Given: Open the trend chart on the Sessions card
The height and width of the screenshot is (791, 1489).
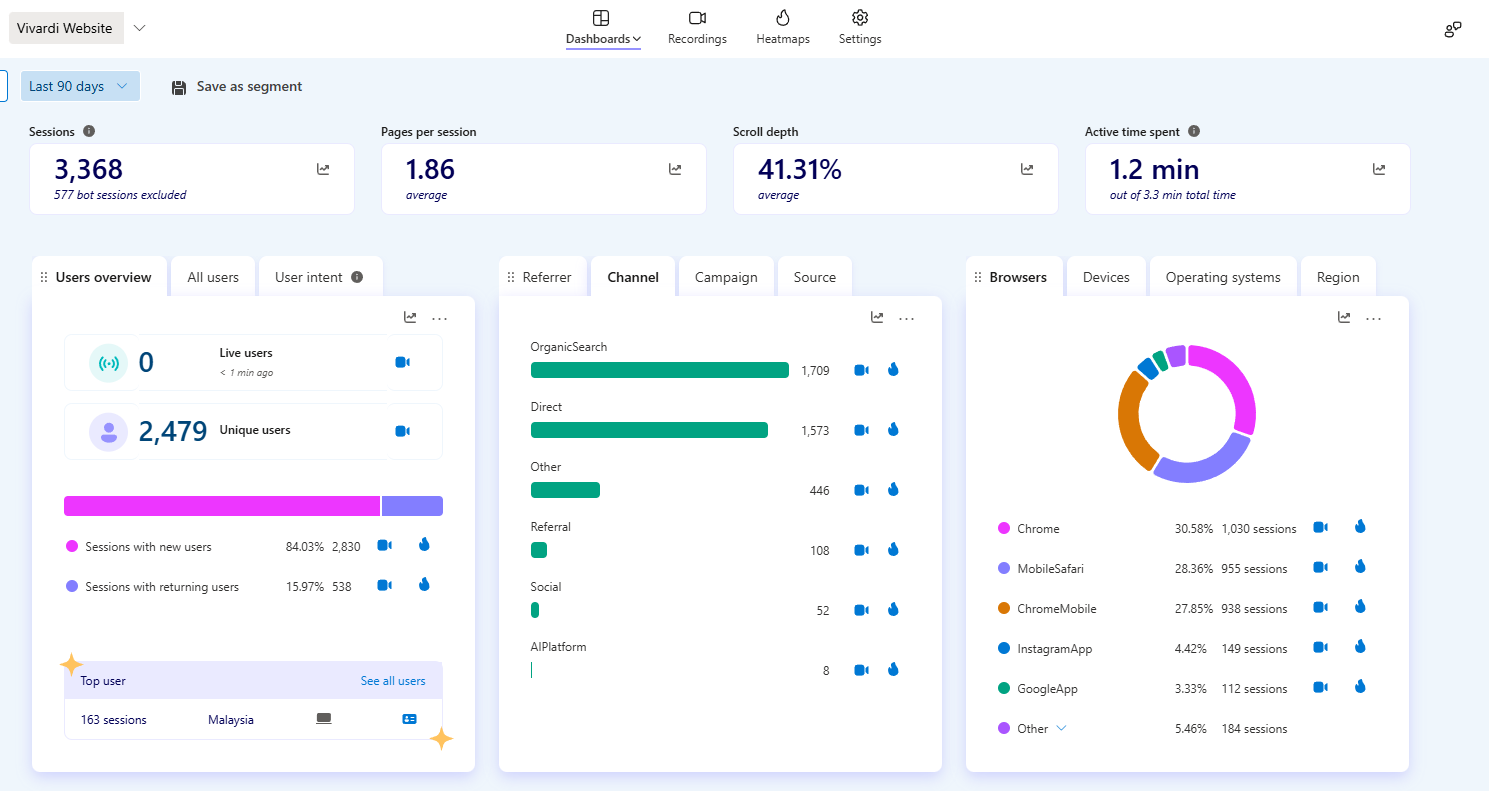Looking at the screenshot, I should coord(323,168).
